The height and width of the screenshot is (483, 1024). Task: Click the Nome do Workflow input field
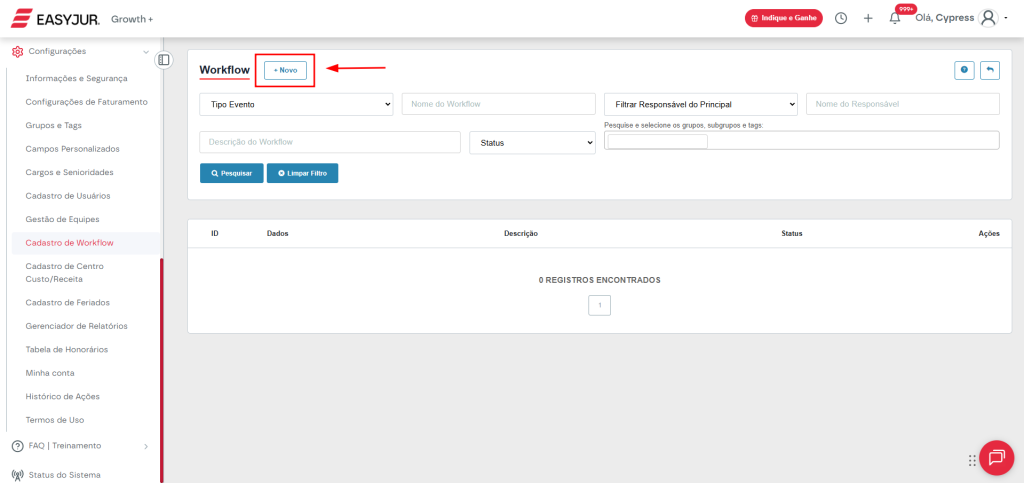tap(498, 104)
